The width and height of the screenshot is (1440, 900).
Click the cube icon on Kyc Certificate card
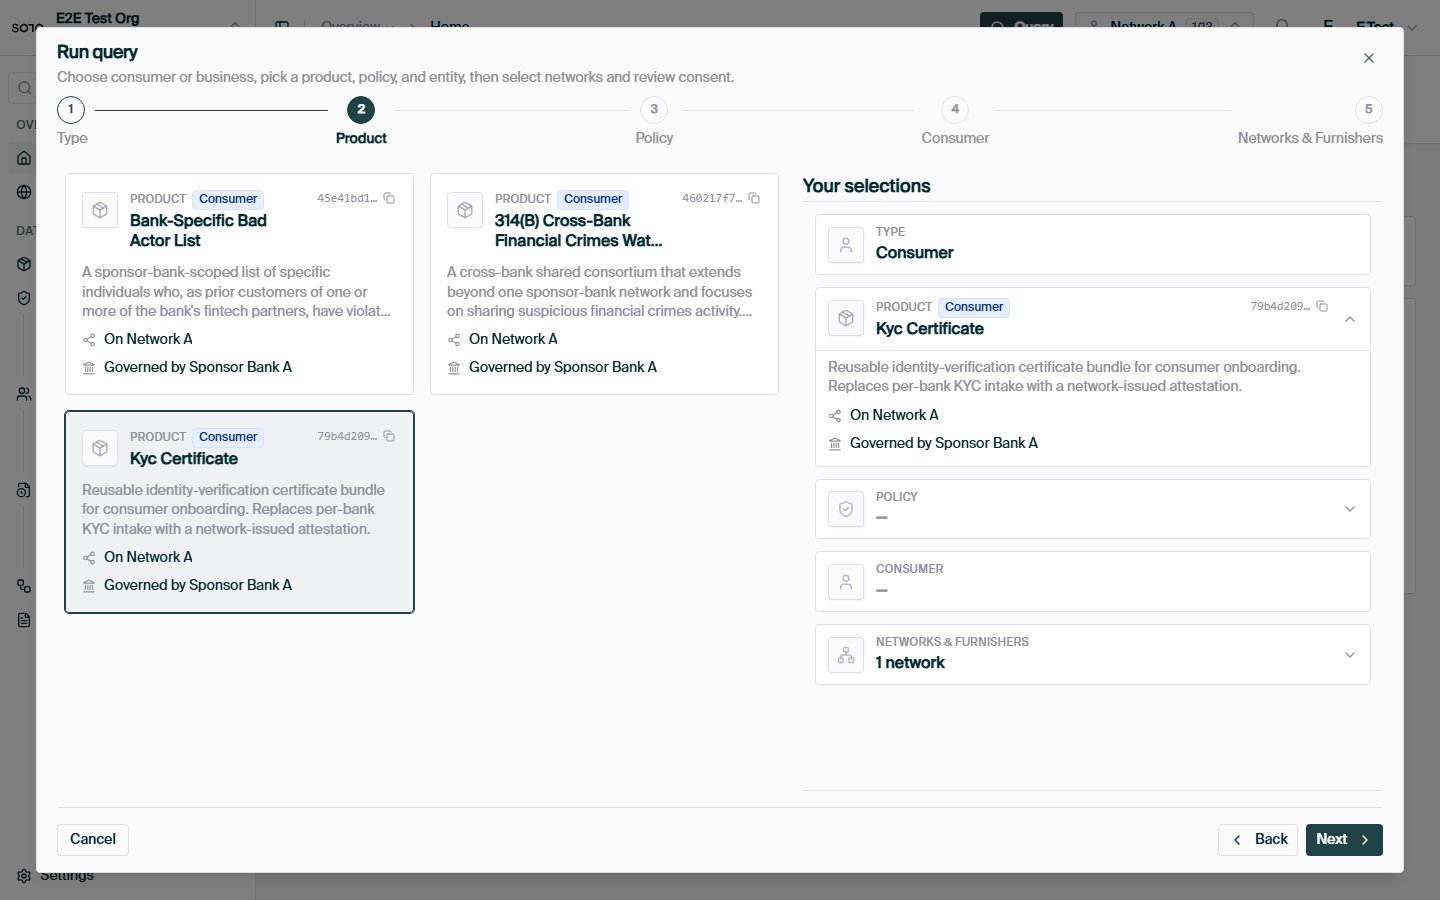100,448
